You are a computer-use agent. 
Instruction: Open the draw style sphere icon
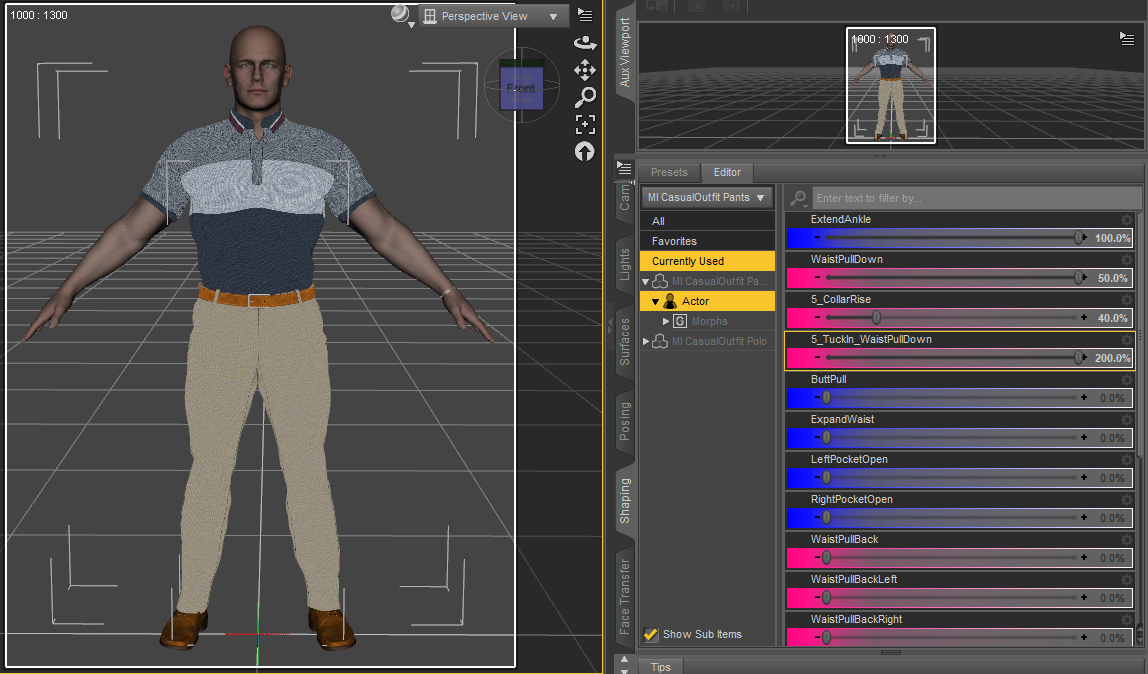401,14
